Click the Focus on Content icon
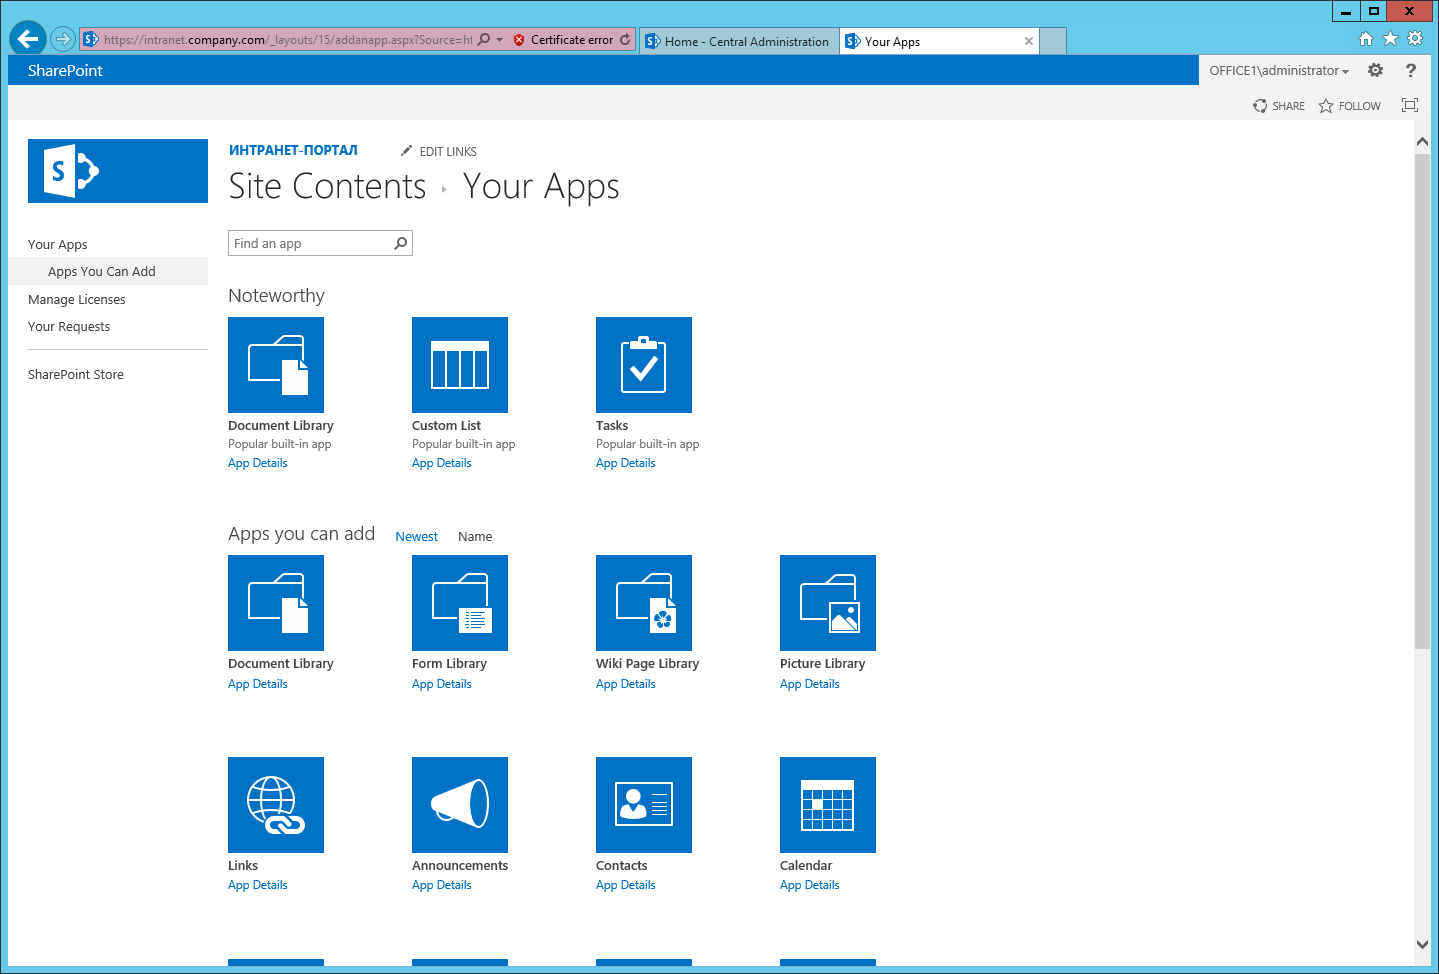Image resolution: width=1439 pixels, height=974 pixels. (1410, 105)
